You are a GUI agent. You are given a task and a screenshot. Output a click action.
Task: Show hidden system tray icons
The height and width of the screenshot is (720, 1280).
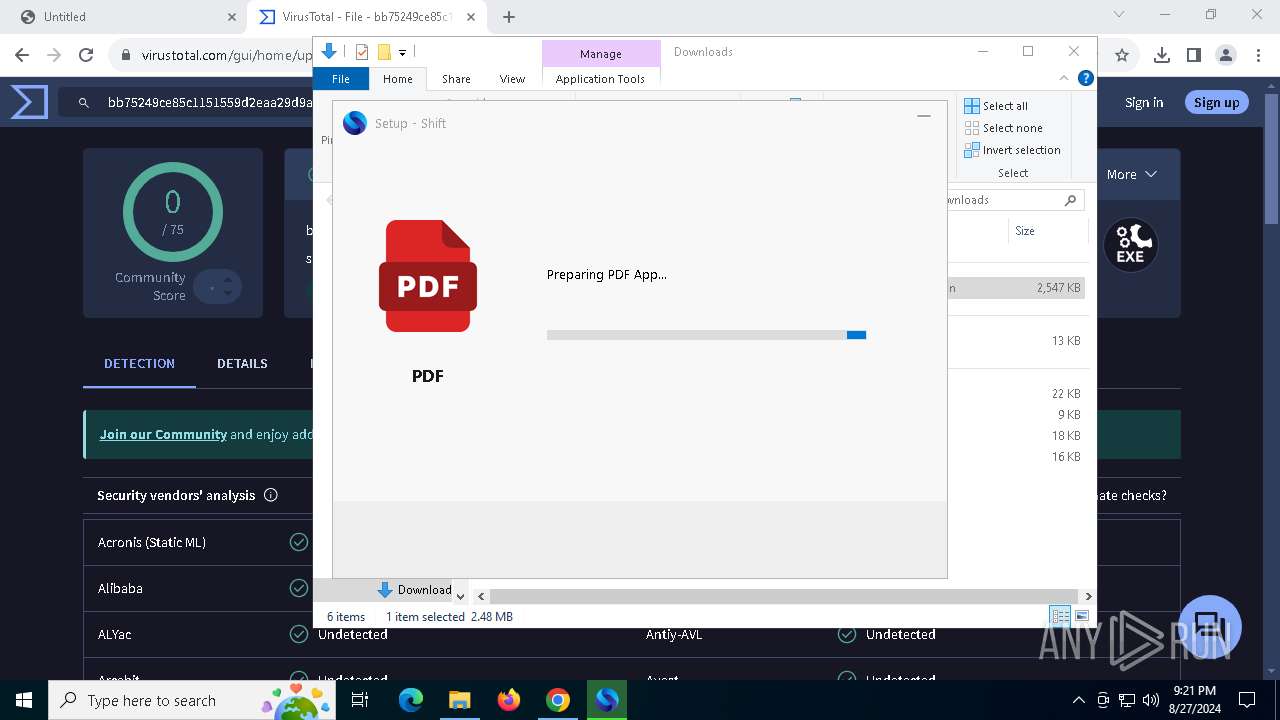pos(1078,700)
